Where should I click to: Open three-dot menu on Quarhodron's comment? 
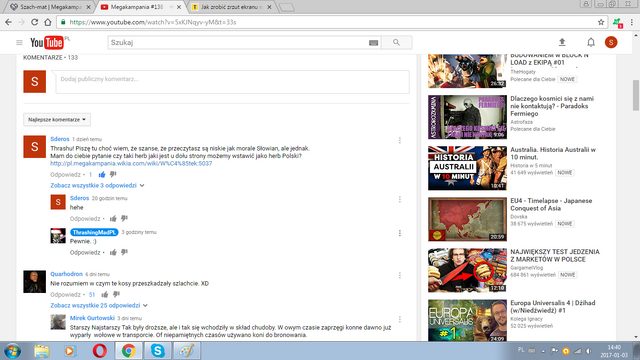tap(400, 276)
